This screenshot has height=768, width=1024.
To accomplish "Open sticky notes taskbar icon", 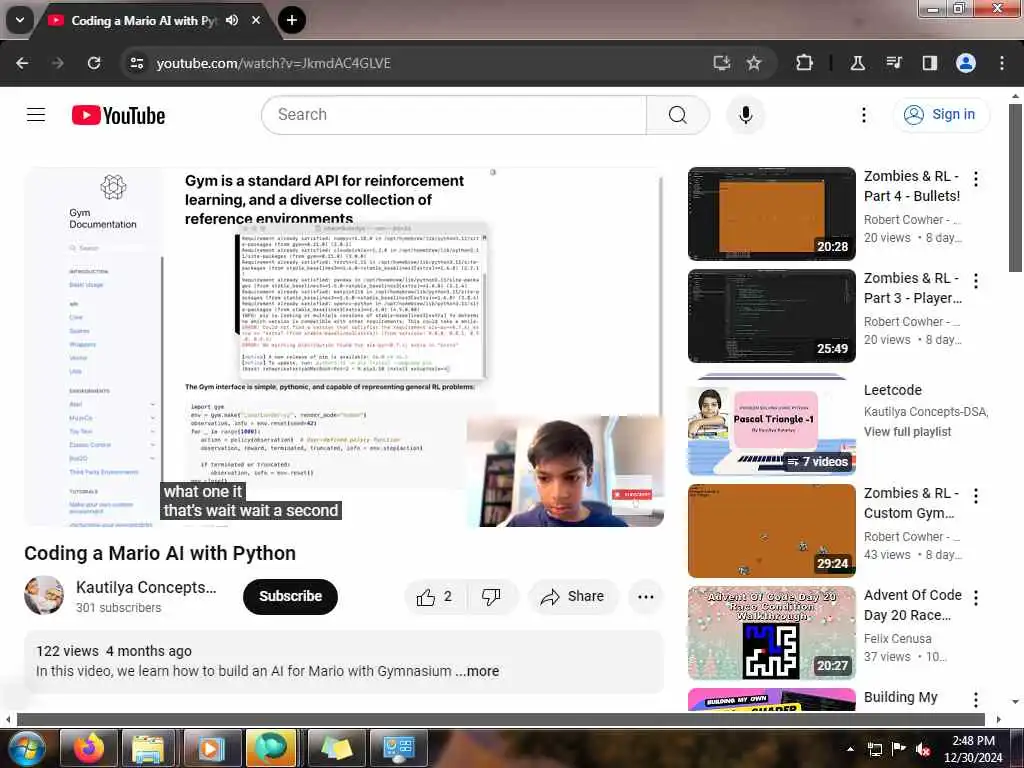I will [x=336, y=748].
